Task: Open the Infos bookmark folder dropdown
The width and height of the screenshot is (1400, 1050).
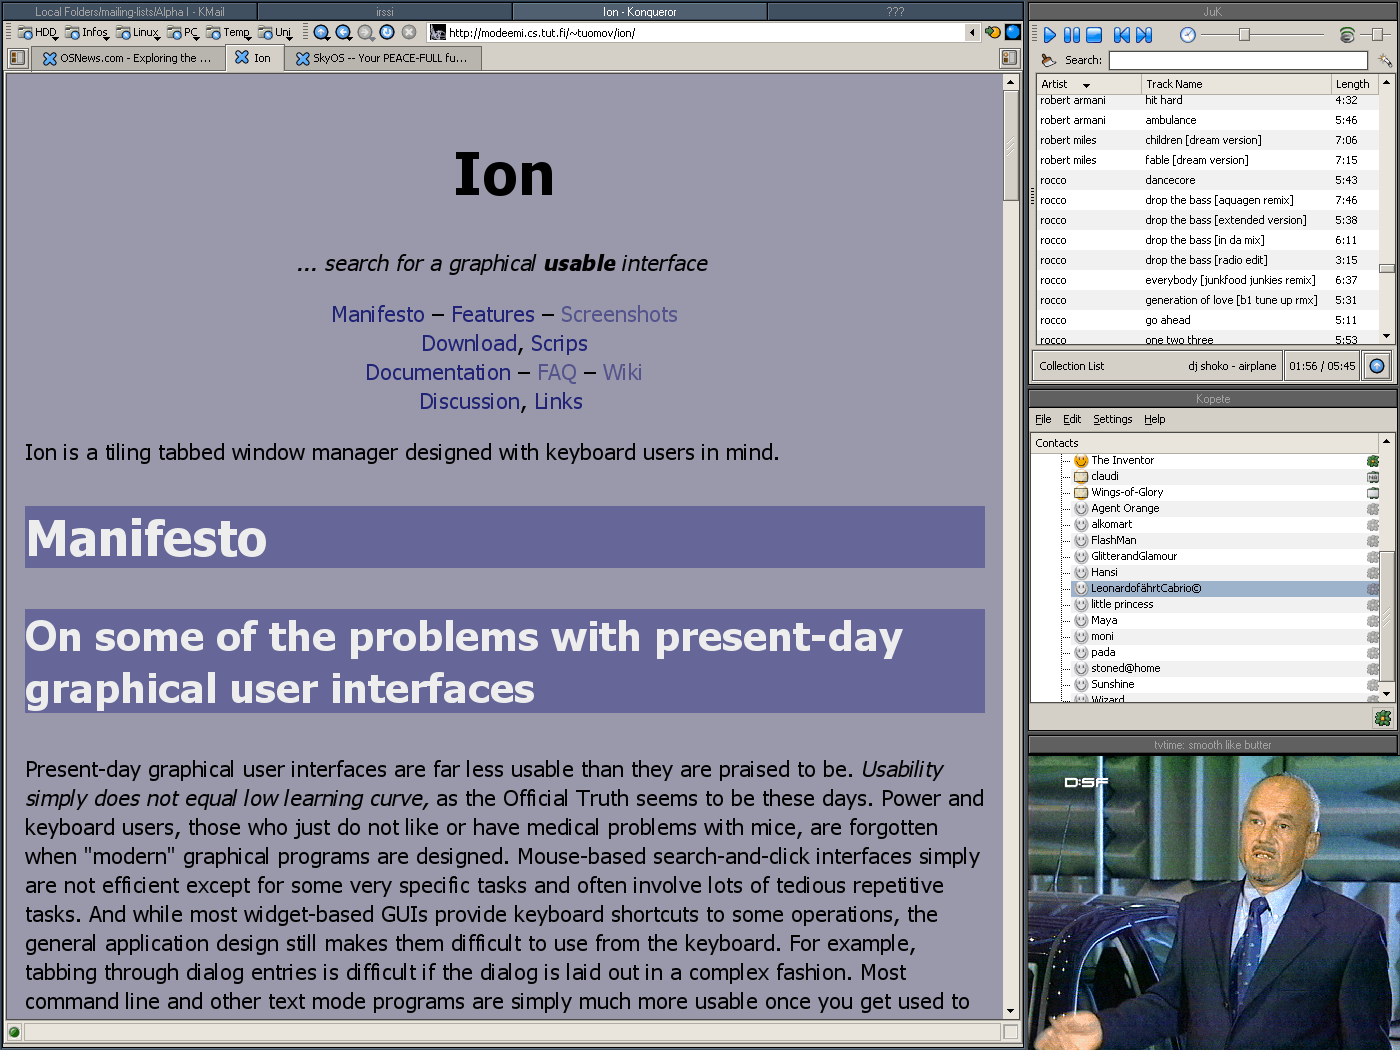Action: point(87,33)
